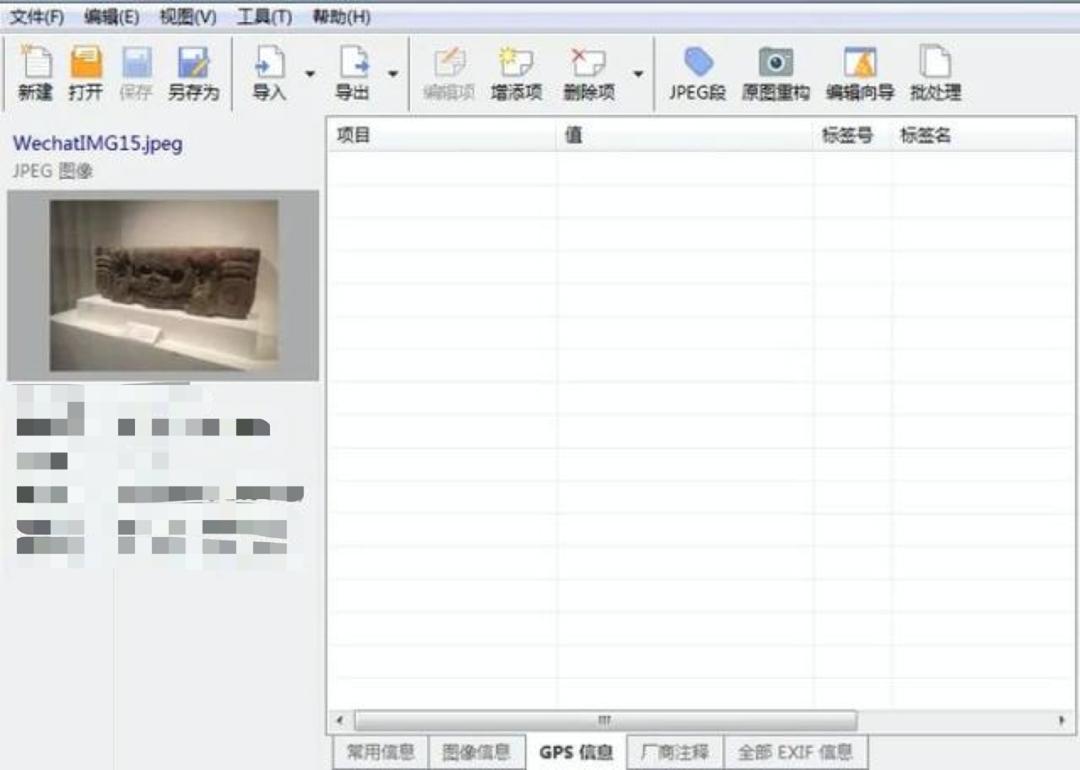Open the 工具(T) menu
Viewport: 1080px width, 770px height.
[265, 17]
